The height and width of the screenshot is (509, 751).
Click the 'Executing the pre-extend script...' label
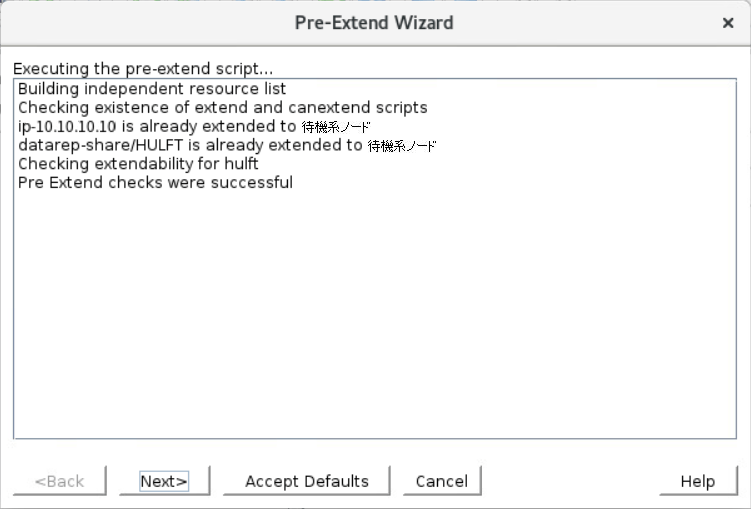click(x=143, y=68)
